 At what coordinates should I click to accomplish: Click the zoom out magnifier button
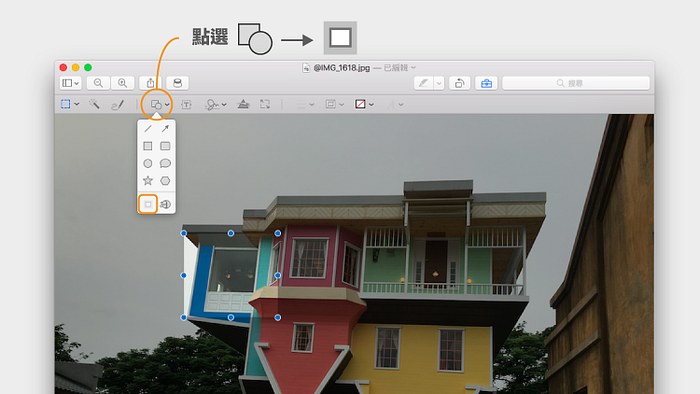(98, 83)
